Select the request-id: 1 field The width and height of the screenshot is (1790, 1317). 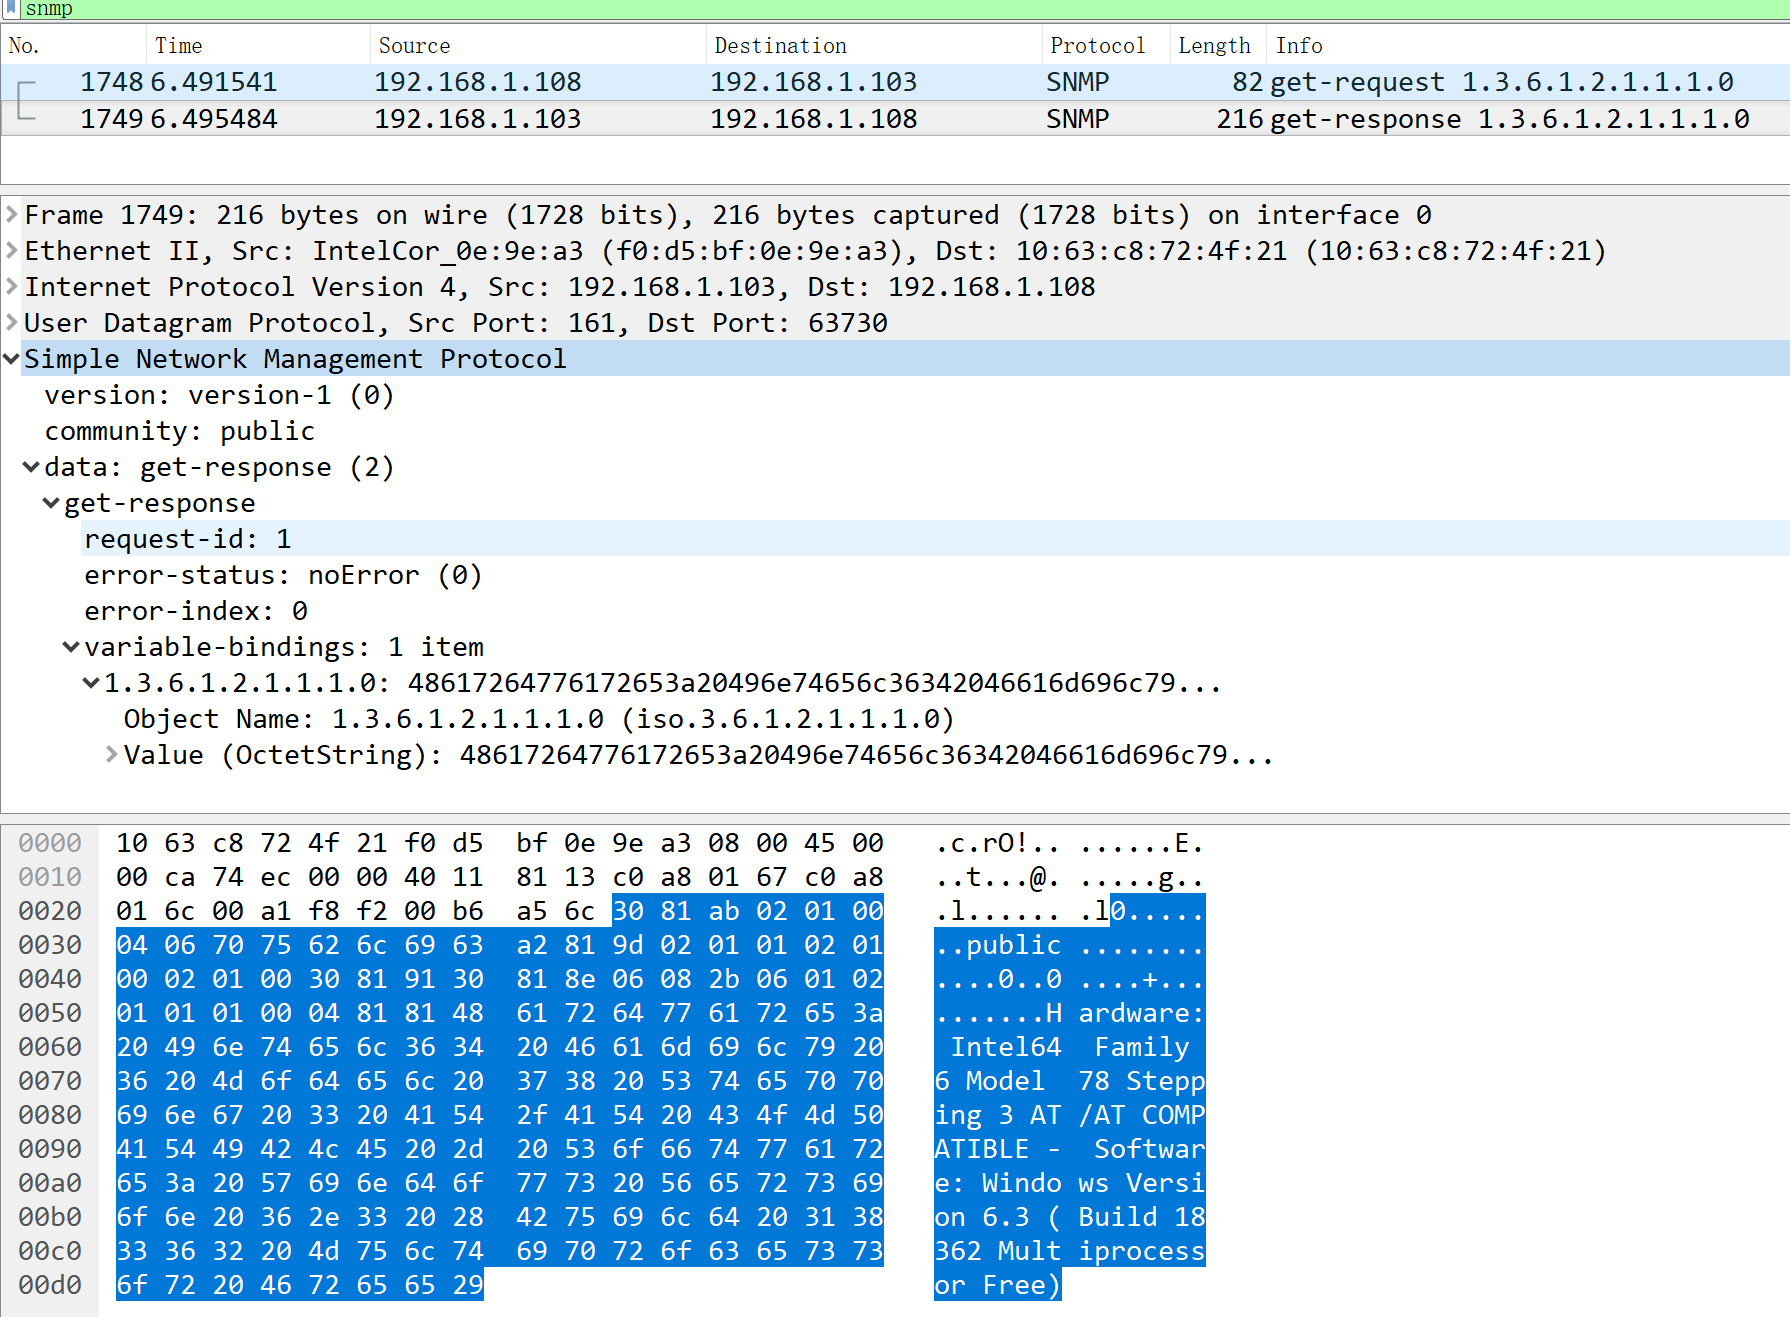(187, 539)
